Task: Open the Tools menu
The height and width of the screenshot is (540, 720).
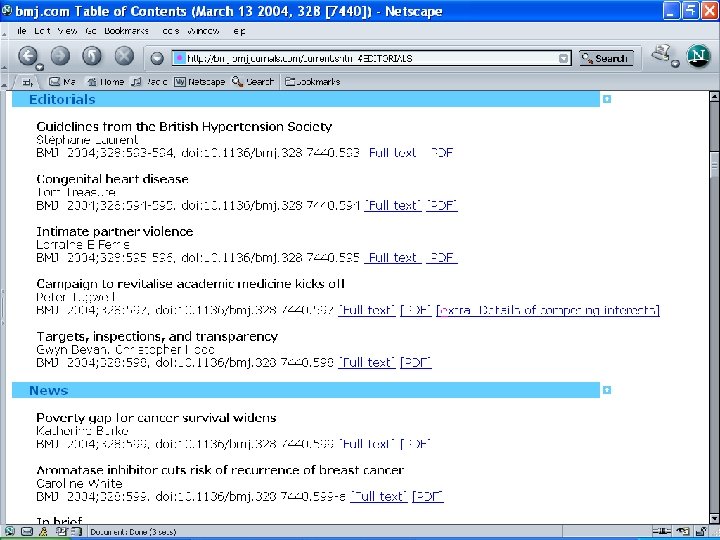Action: pyautogui.click(x=170, y=31)
